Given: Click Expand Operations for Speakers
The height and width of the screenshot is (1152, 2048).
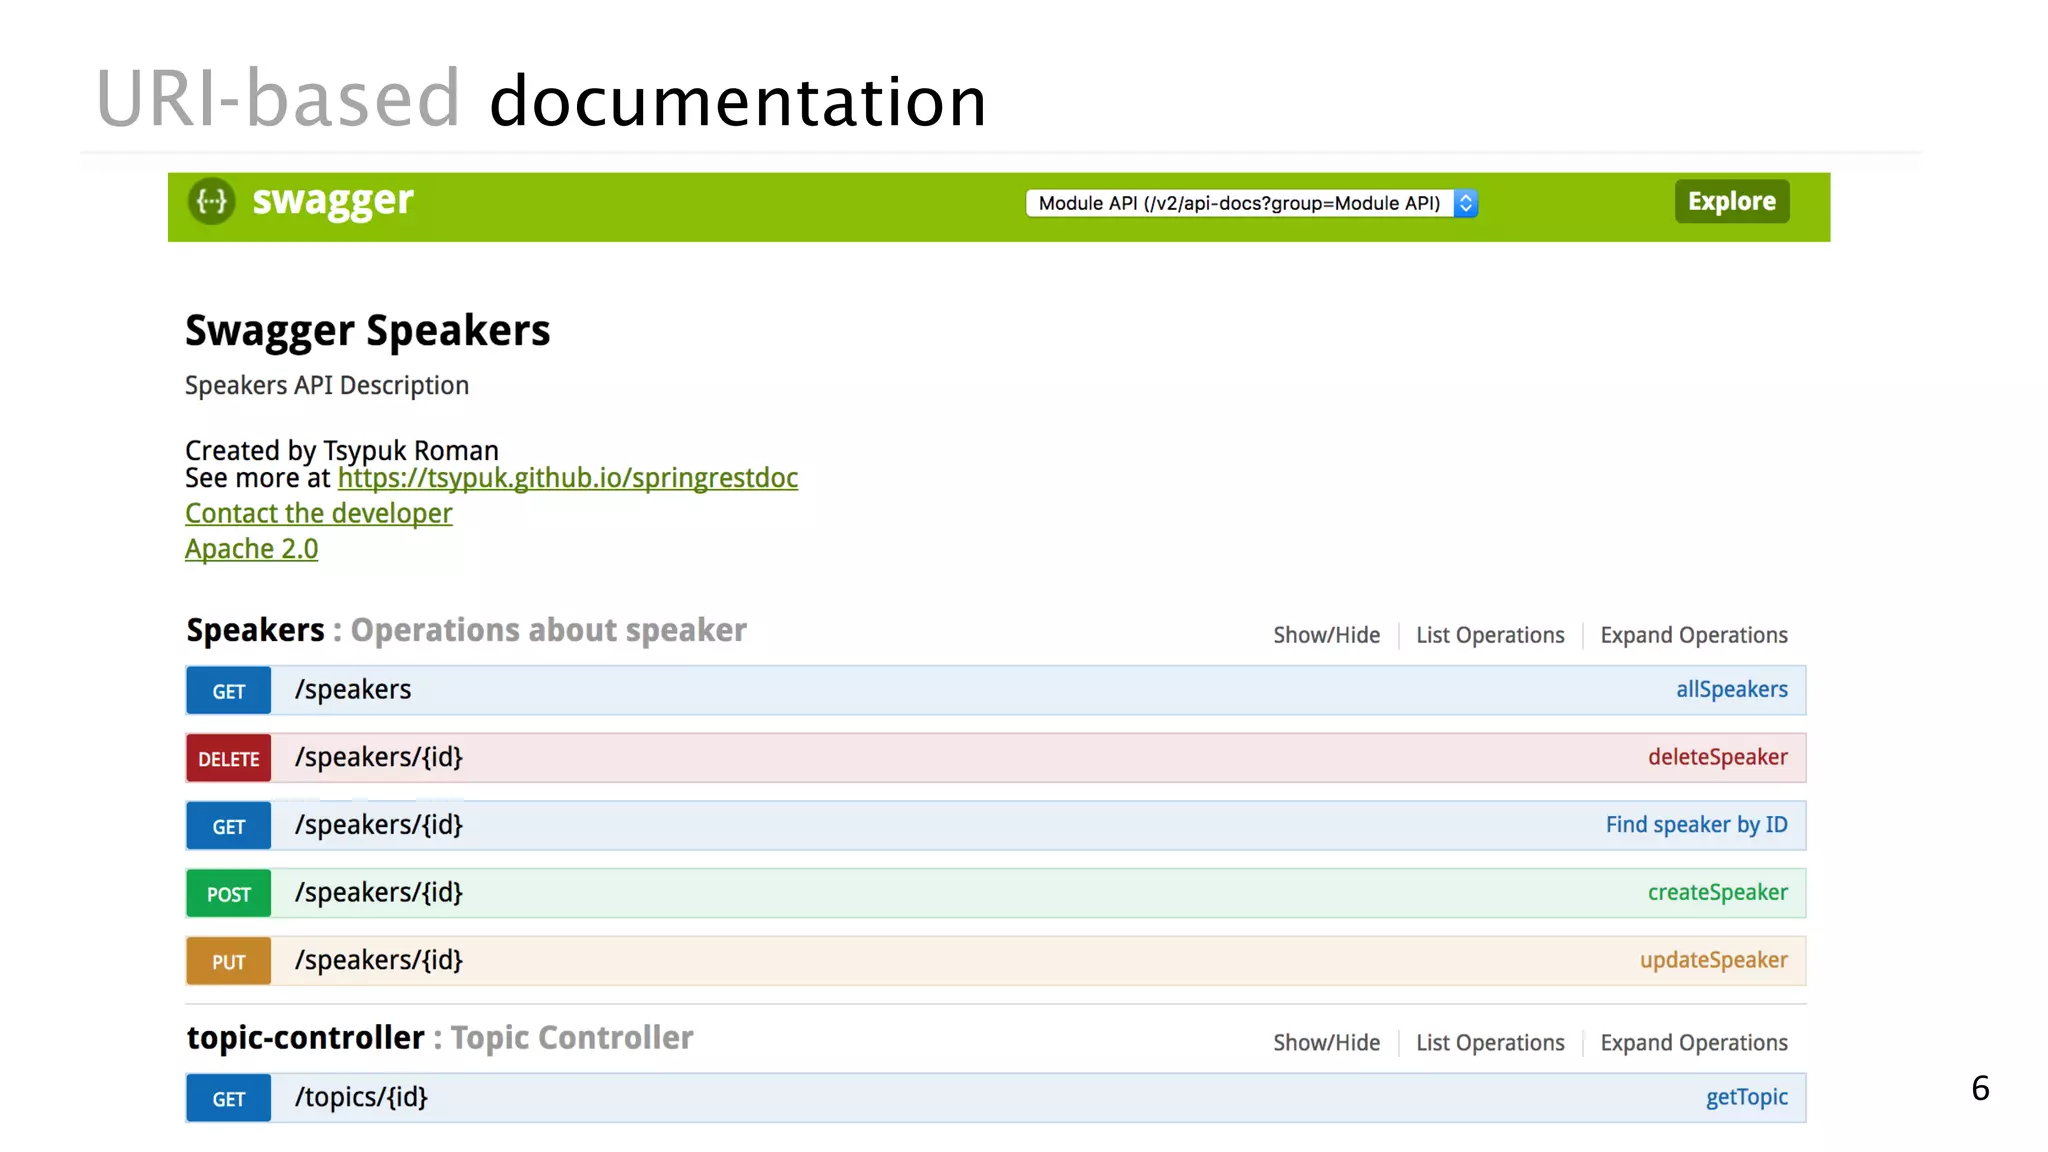Looking at the screenshot, I should pyautogui.click(x=1694, y=635).
